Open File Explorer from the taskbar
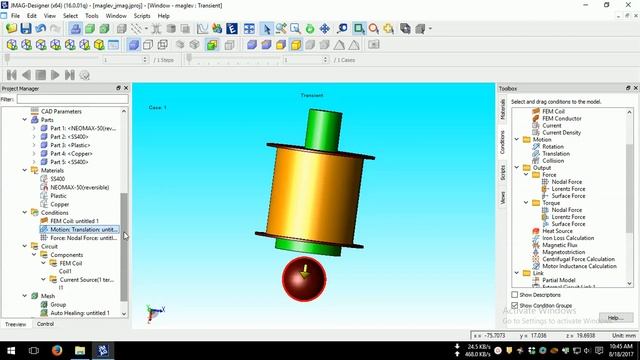 80,350
